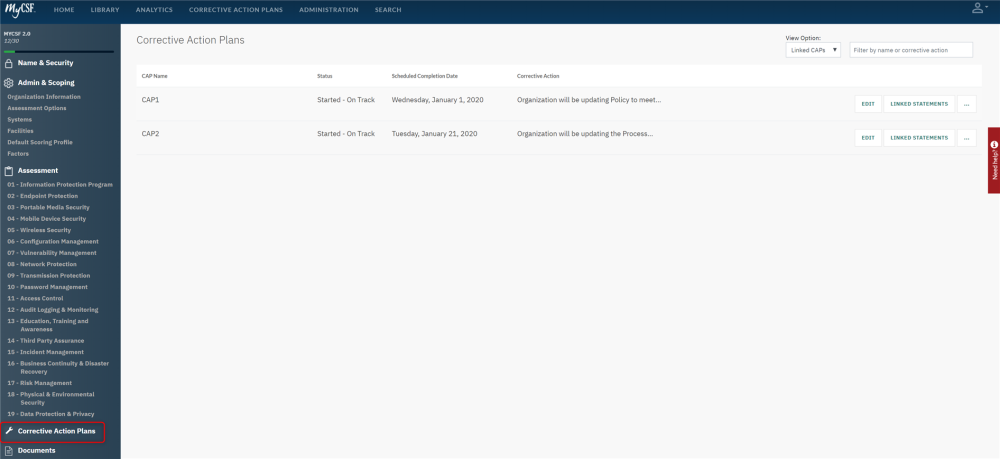This screenshot has width=1000, height=459.
Task: Open Facilities in sidebar
Action: [20, 131]
